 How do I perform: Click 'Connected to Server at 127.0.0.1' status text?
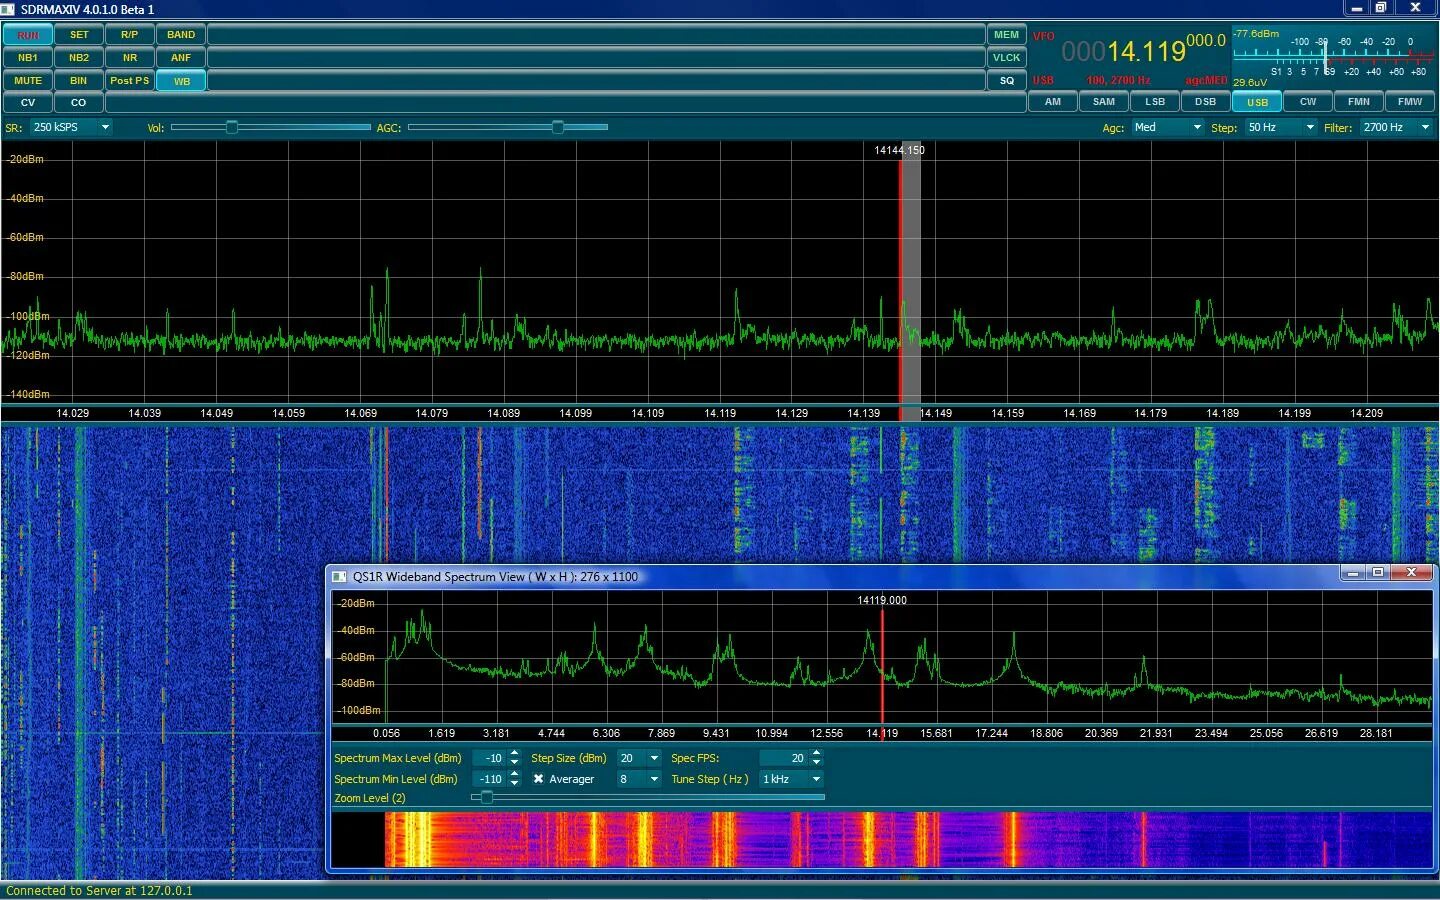(99, 890)
